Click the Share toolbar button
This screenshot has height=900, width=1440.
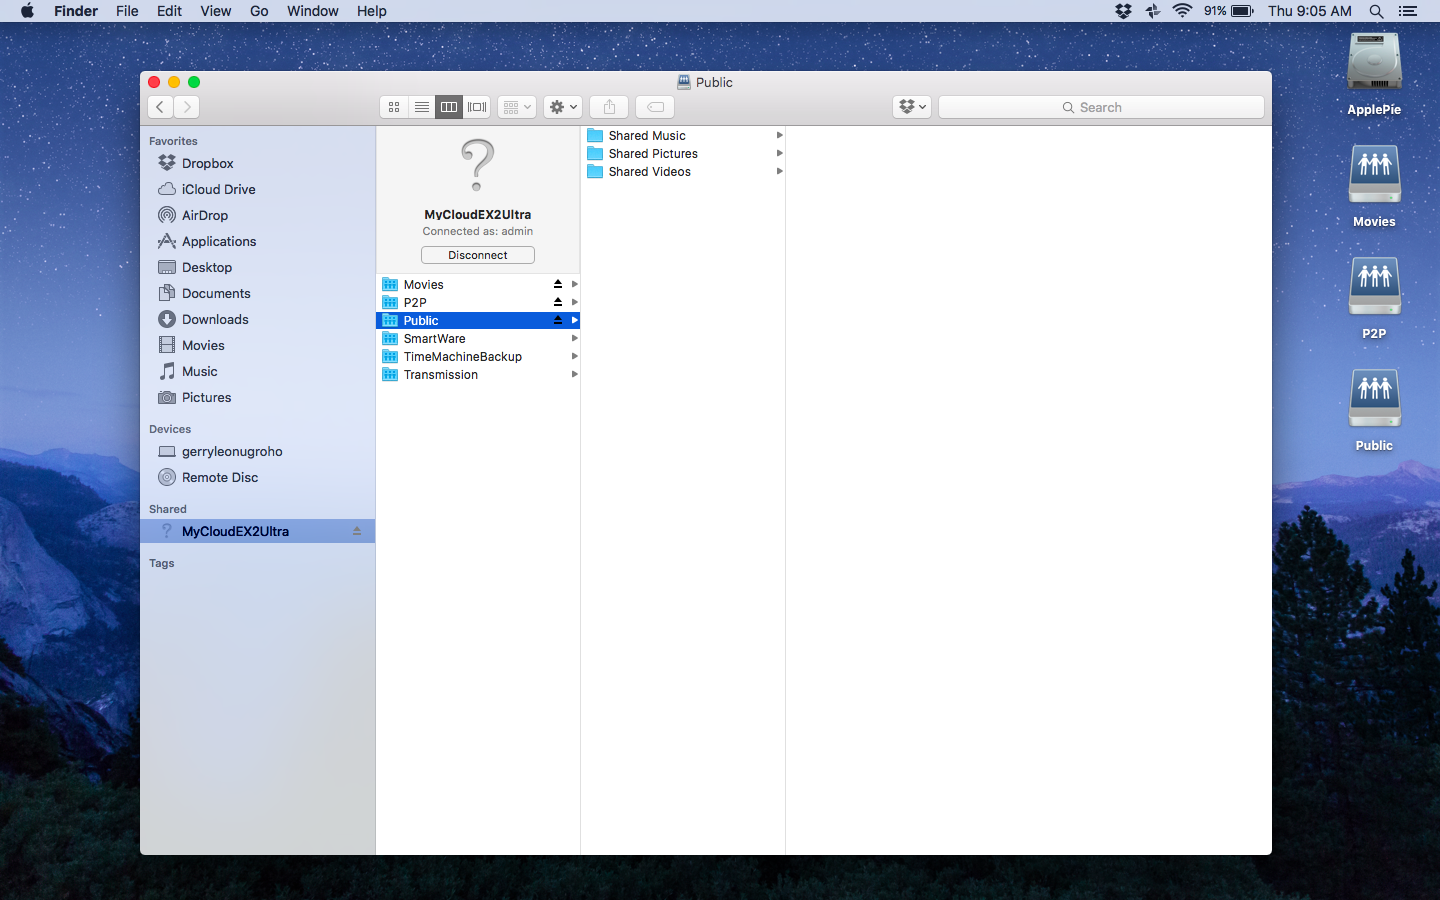pos(609,107)
